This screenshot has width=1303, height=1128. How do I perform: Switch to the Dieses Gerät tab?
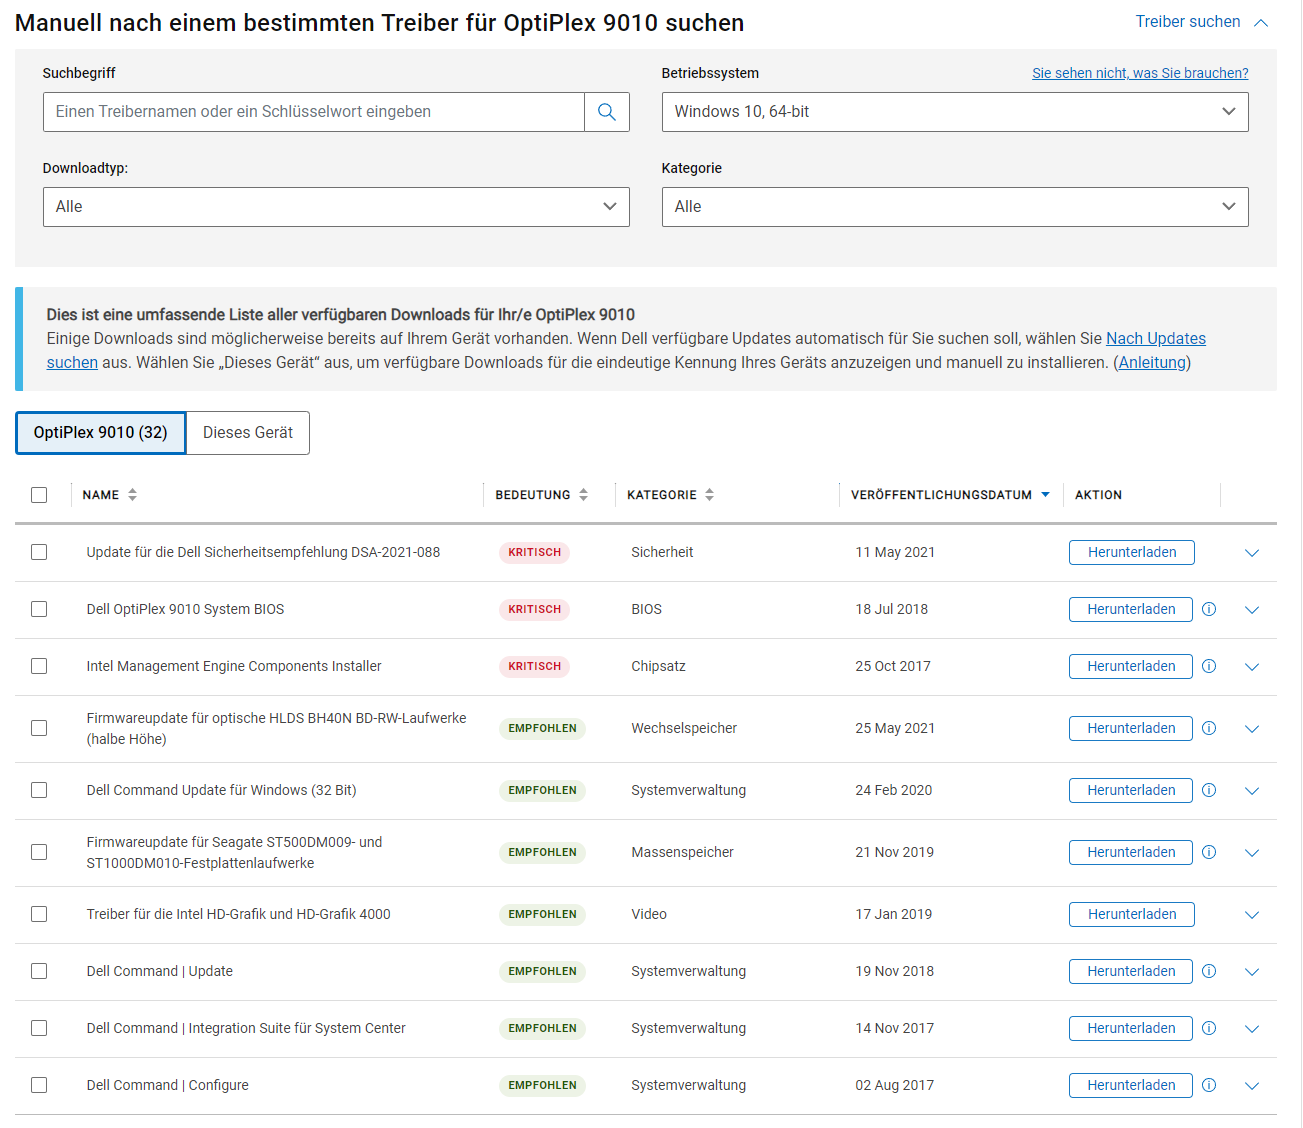248,433
